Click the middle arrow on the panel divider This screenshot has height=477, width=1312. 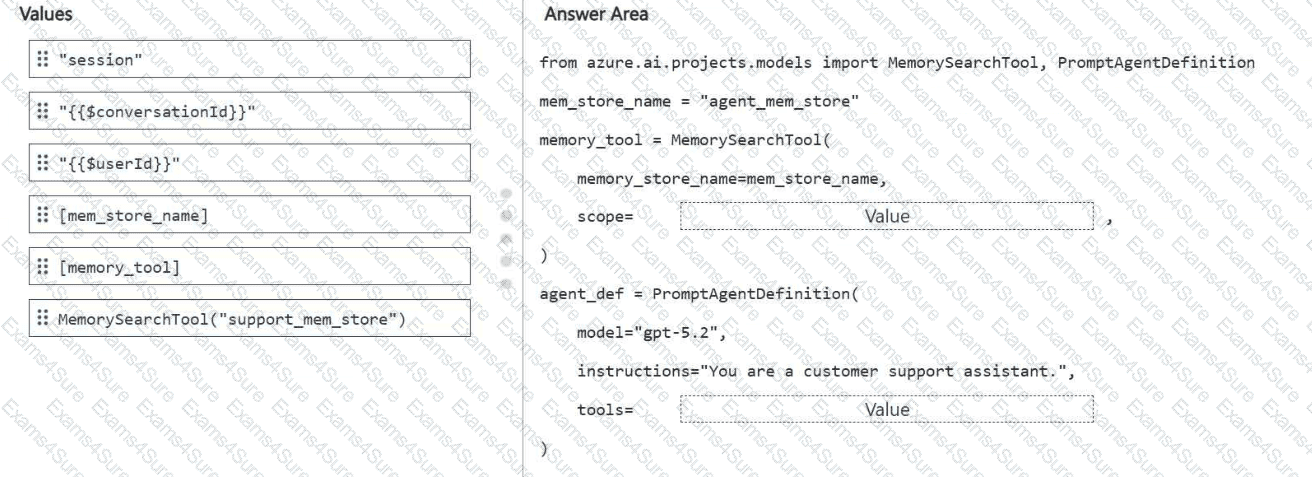tap(507, 238)
